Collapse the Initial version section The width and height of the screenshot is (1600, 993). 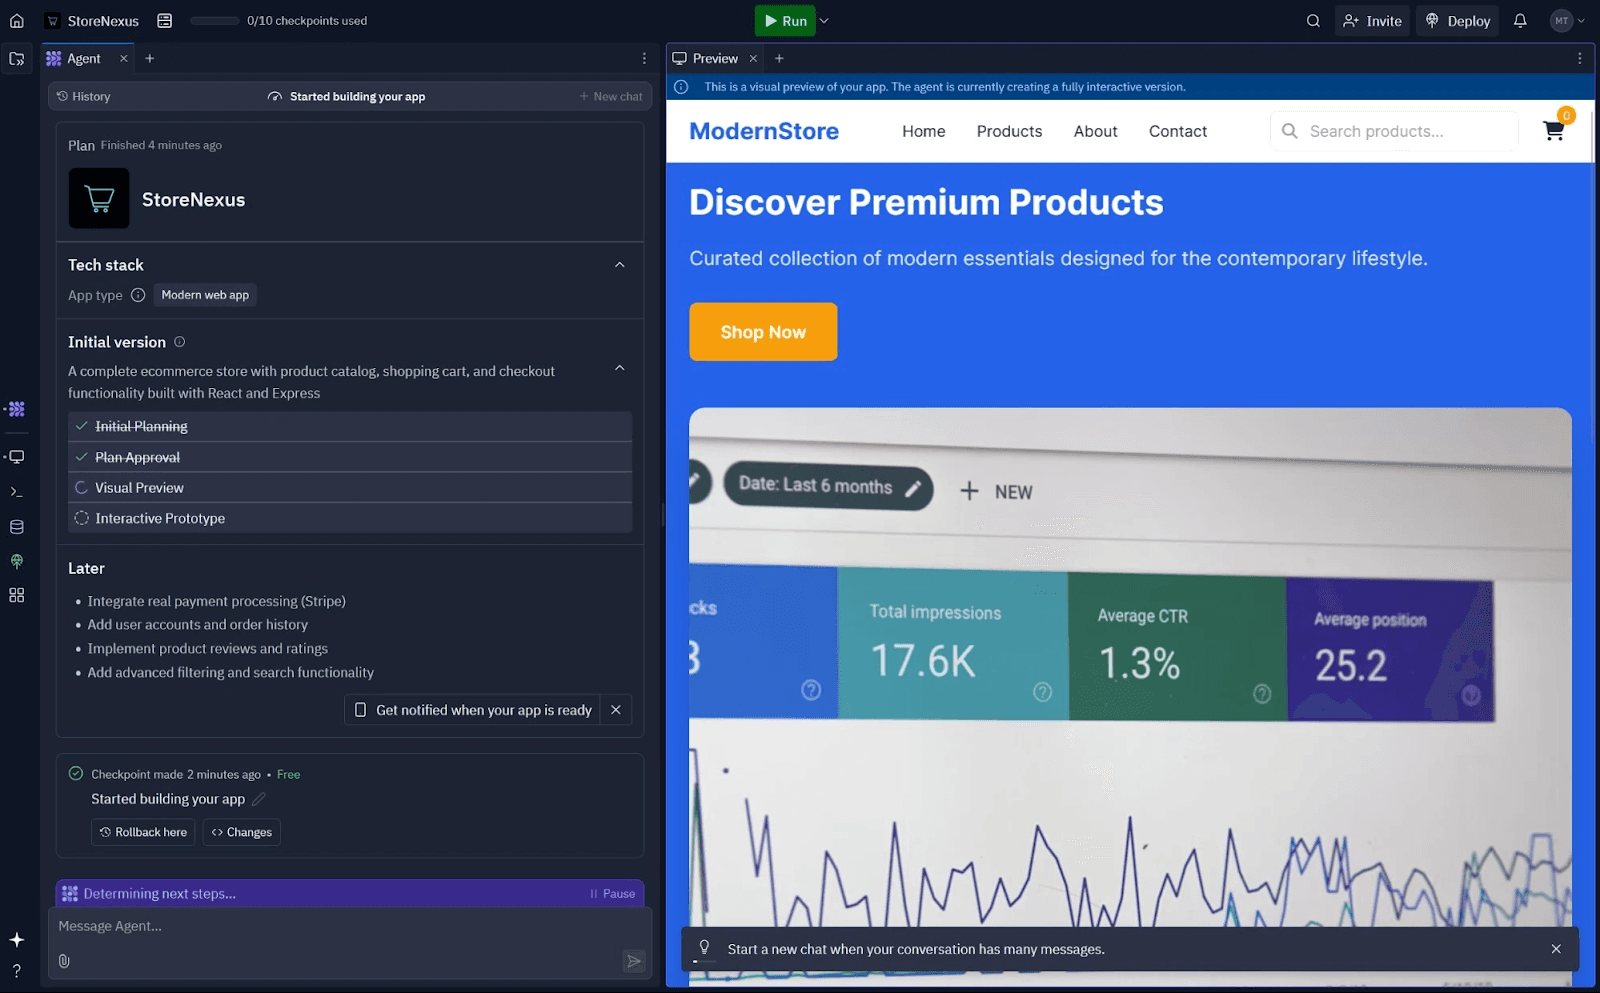pyautogui.click(x=620, y=368)
